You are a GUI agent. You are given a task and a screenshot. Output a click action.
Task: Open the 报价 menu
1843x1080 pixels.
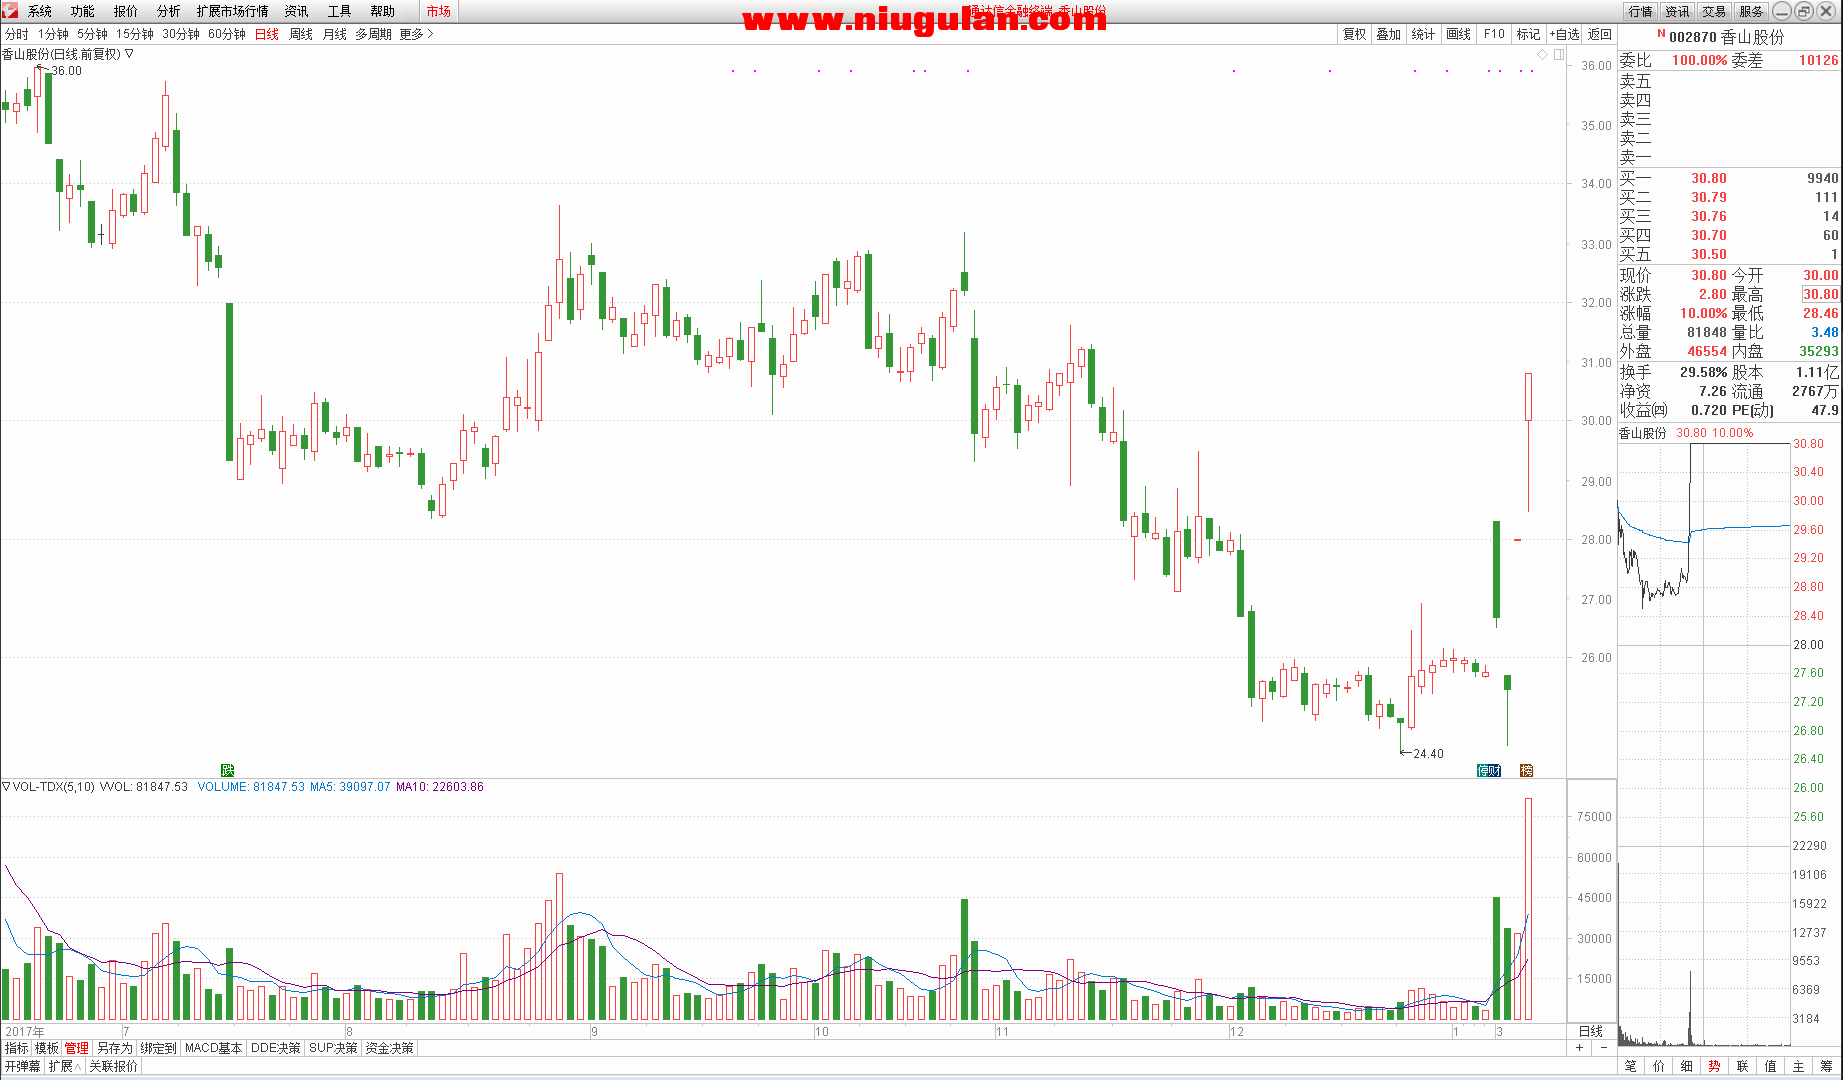(126, 11)
